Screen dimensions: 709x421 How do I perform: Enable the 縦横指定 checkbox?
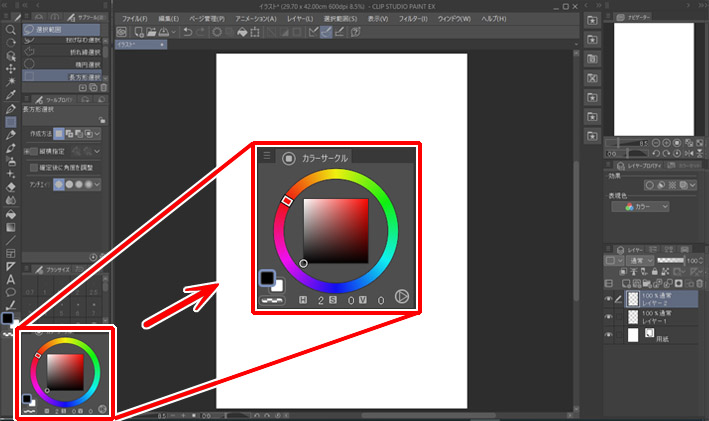tap(33, 152)
